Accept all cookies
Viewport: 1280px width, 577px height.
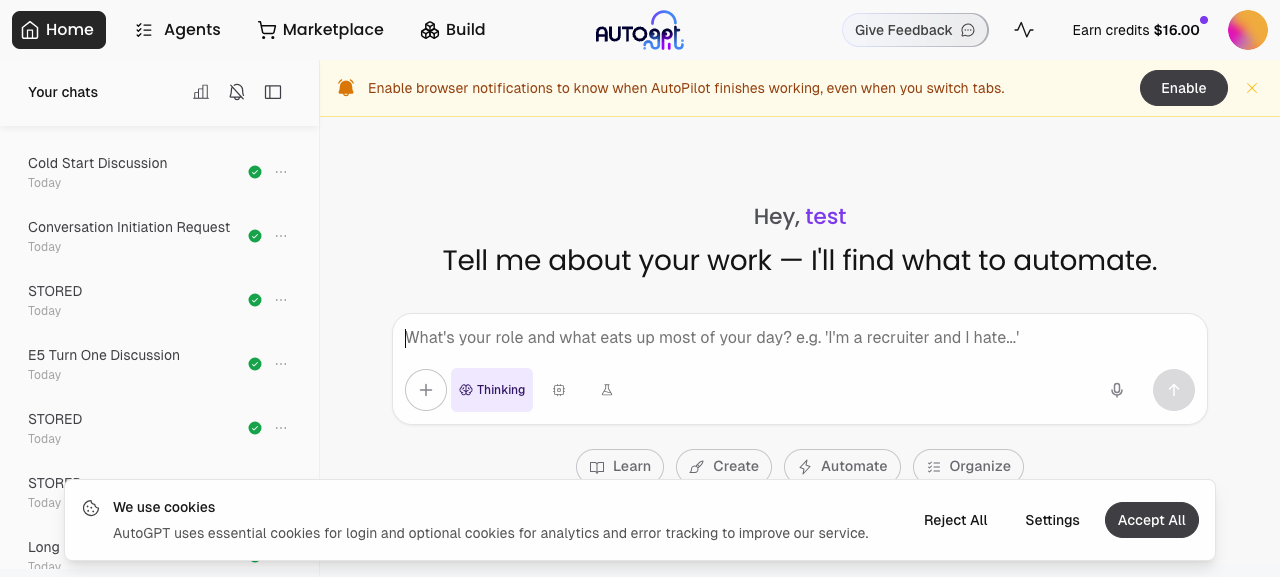(x=1152, y=520)
